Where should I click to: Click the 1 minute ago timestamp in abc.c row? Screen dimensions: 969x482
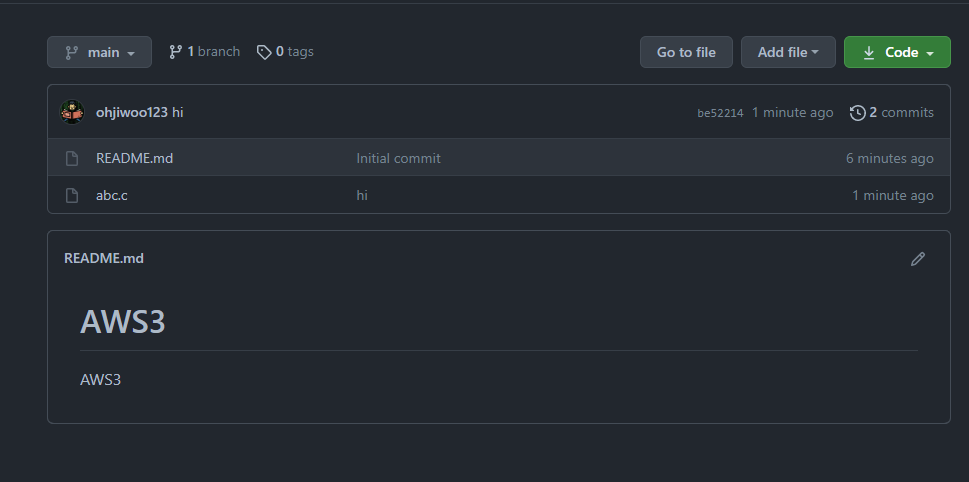coord(893,195)
